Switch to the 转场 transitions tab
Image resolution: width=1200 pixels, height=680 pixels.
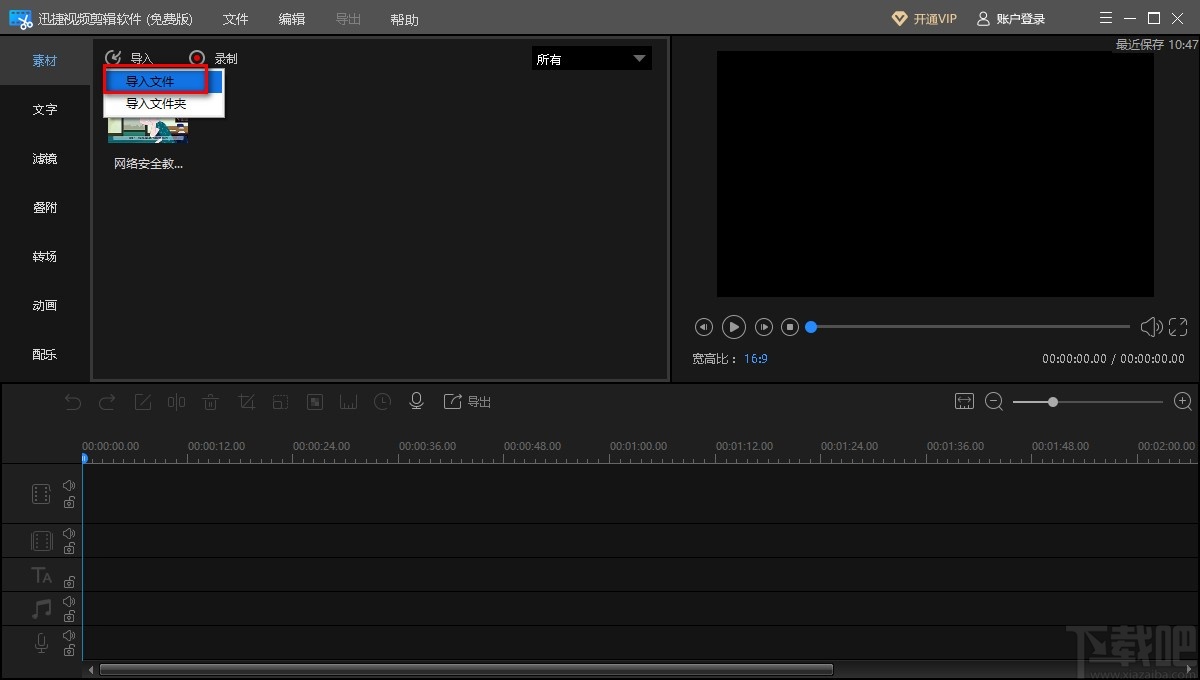(x=45, y=257)
